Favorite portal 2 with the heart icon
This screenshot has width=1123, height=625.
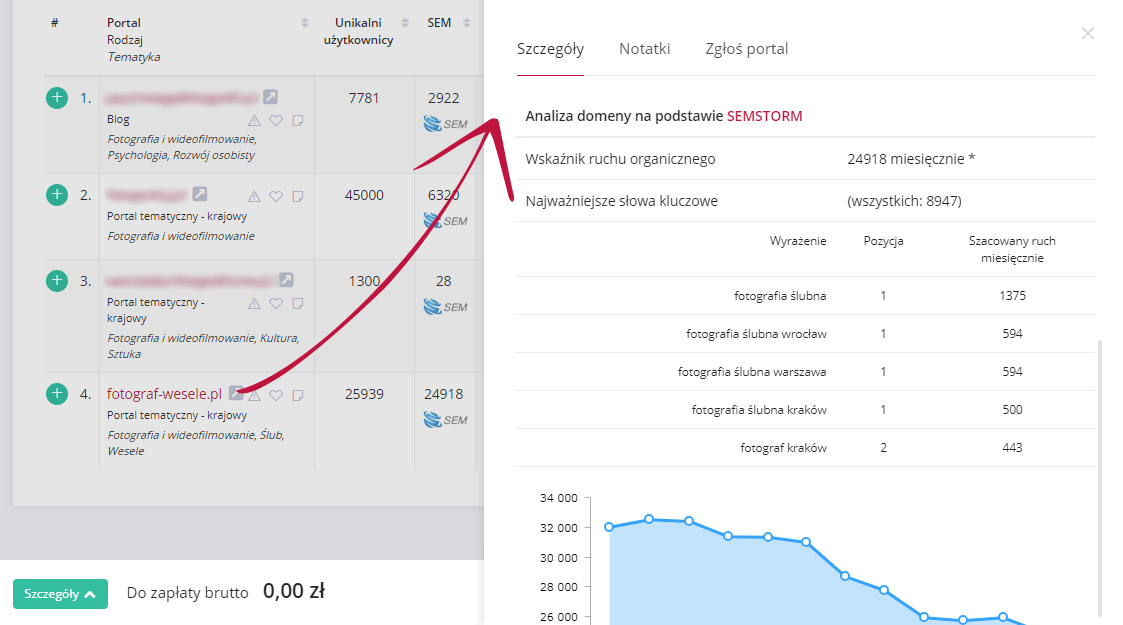pos(276,196)
